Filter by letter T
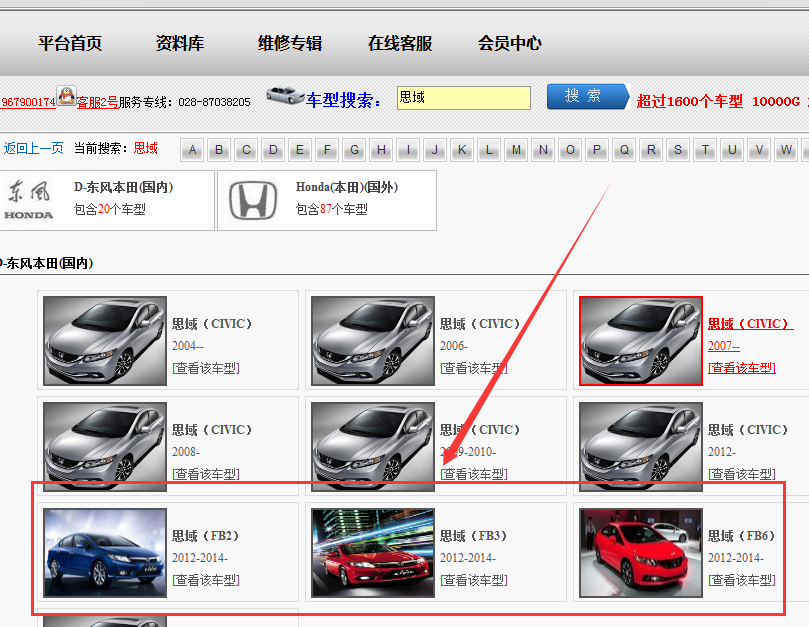 pyautogui.click(x=705, y=150)
